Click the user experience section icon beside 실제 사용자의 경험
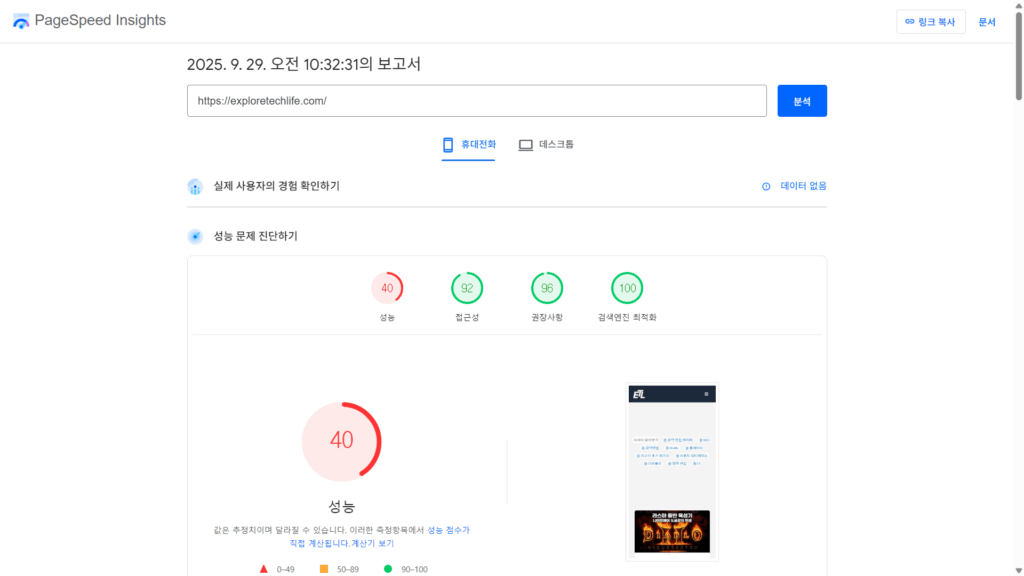Screen dimensions: 1024x576 (195, 186)
